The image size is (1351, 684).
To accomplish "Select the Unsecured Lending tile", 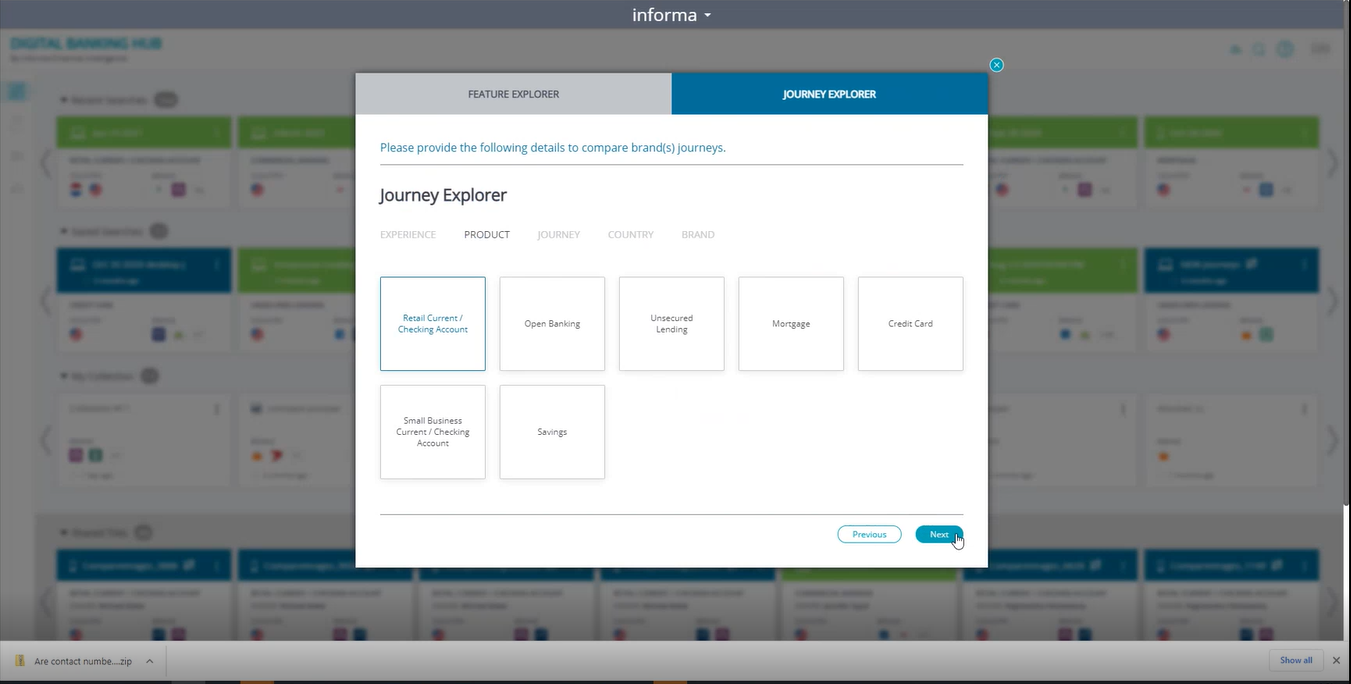I will coord(672,324).
